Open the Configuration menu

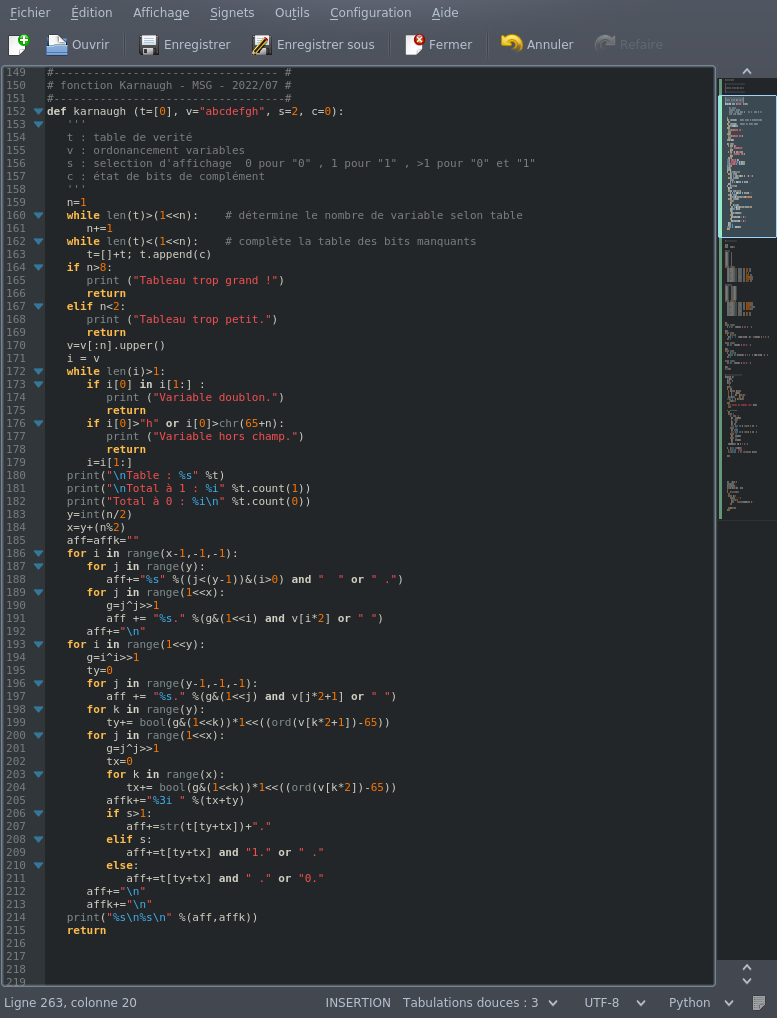tap(371, 12)
